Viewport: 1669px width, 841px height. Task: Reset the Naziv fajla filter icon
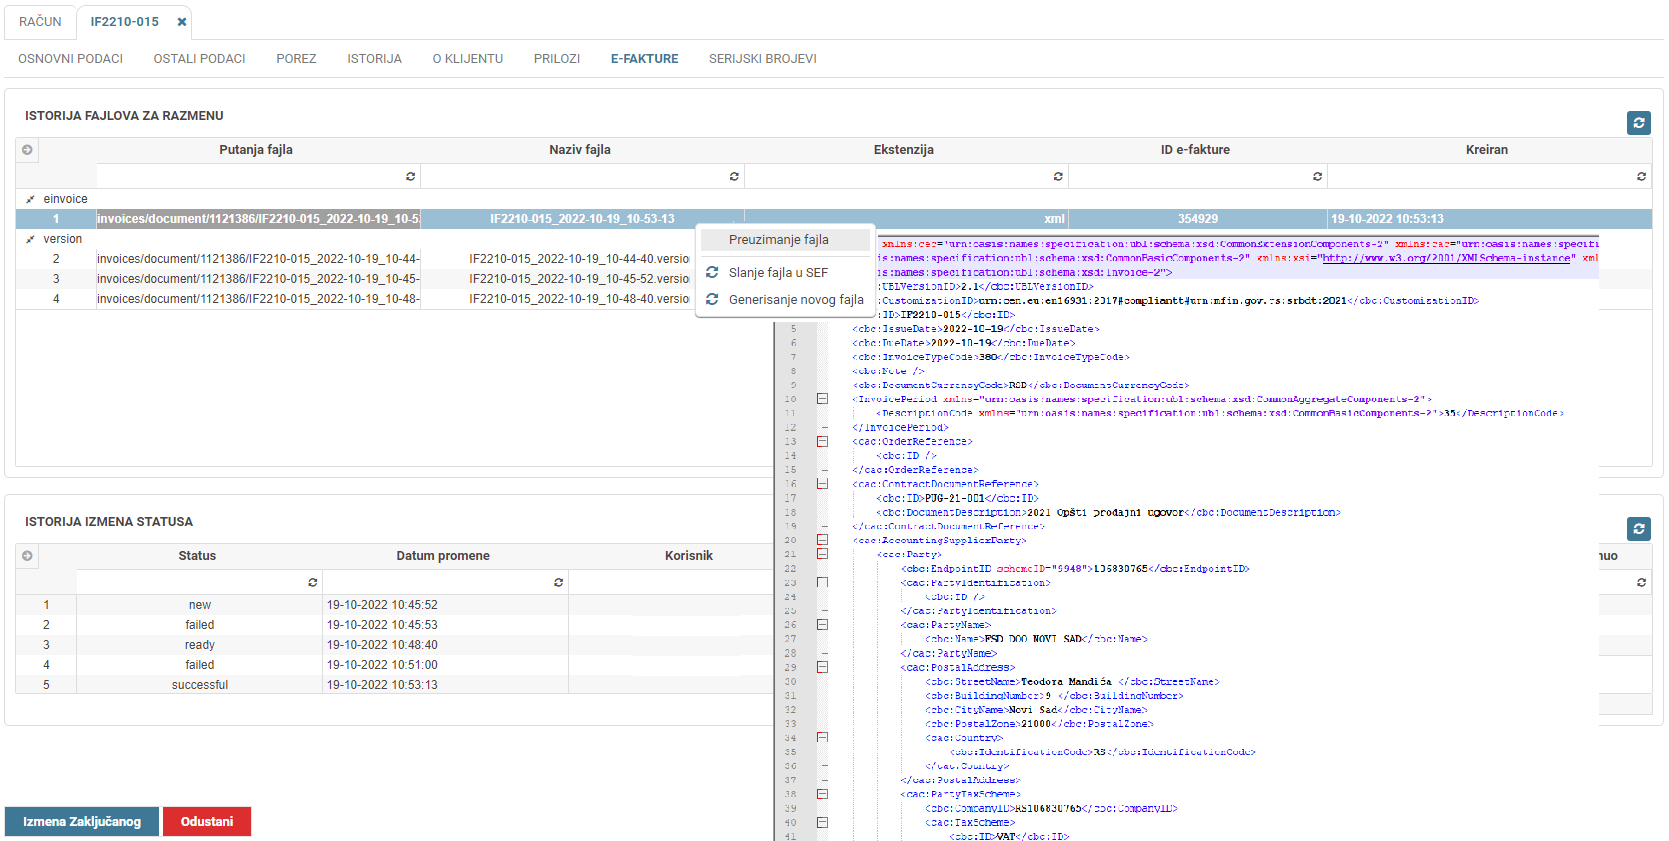tap(734, 177)
